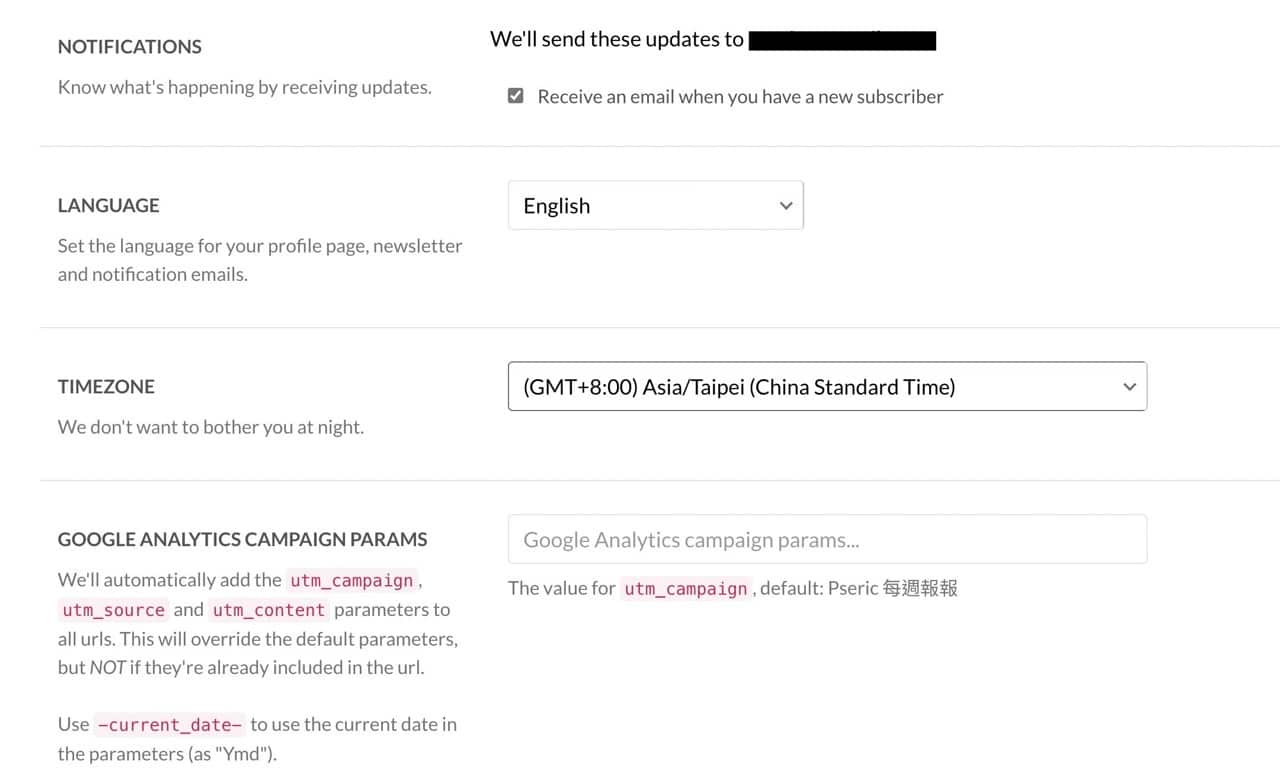Click the utm_source code tag
Viewport: 1280px width, 782px height.
click(113, 610)
